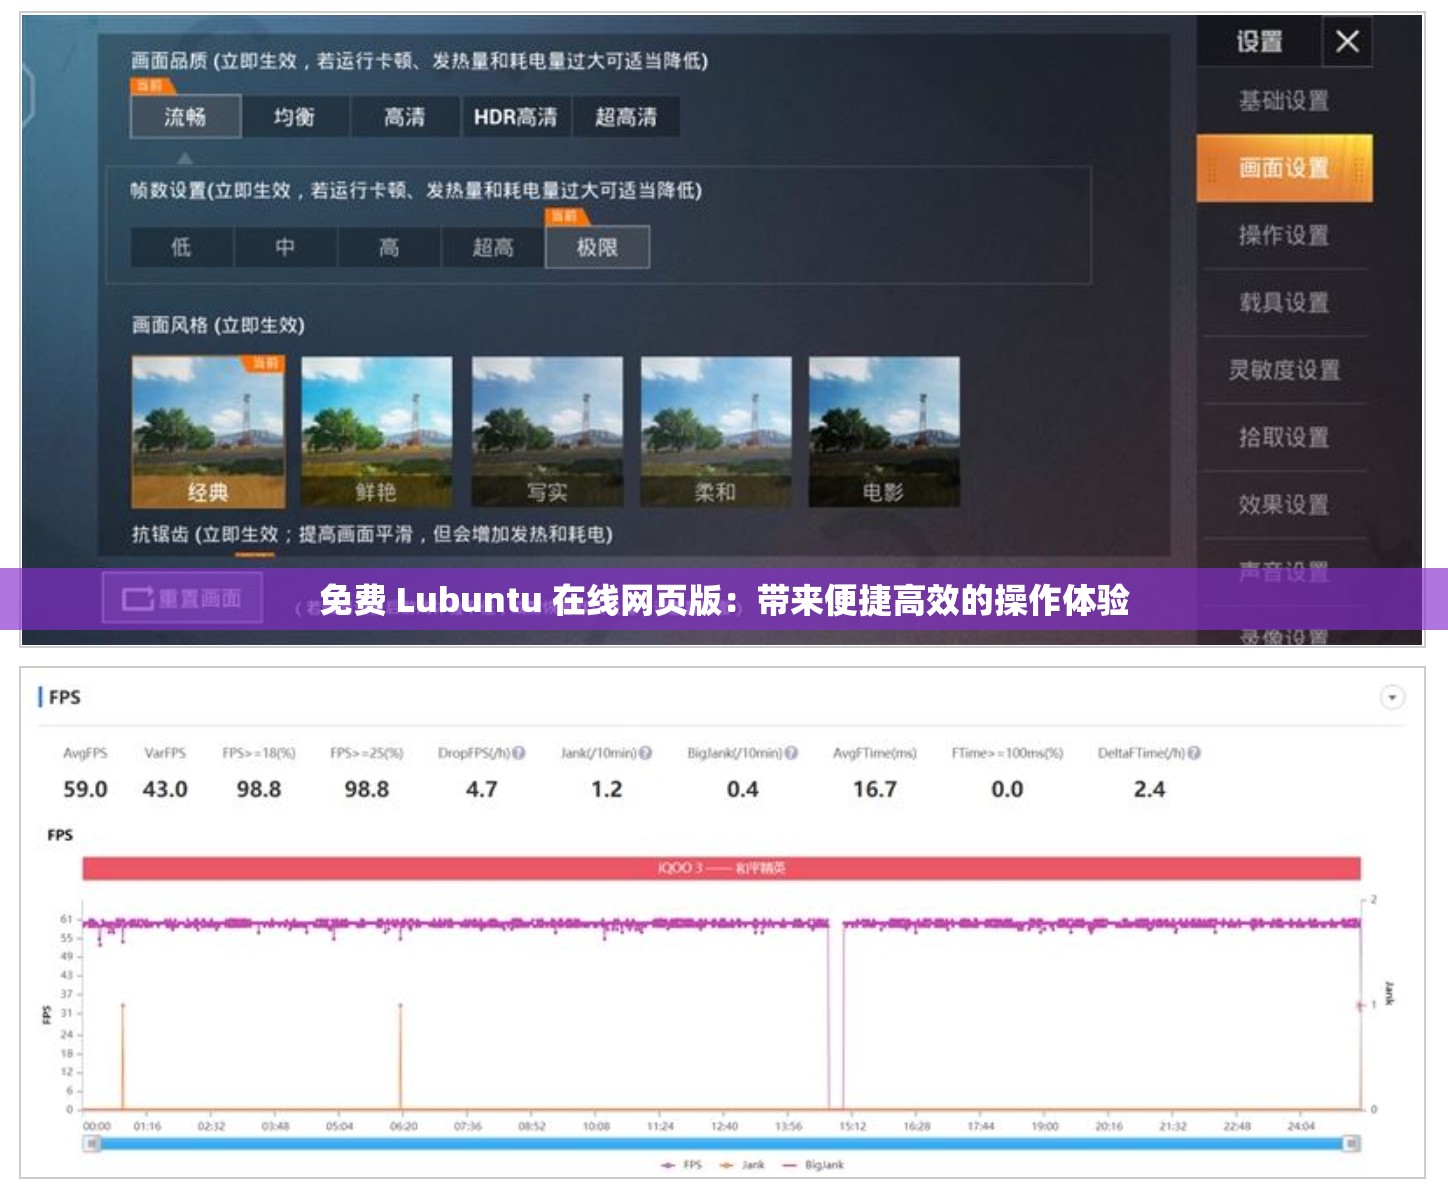Set frame rate to 低

tap(181, 247)
